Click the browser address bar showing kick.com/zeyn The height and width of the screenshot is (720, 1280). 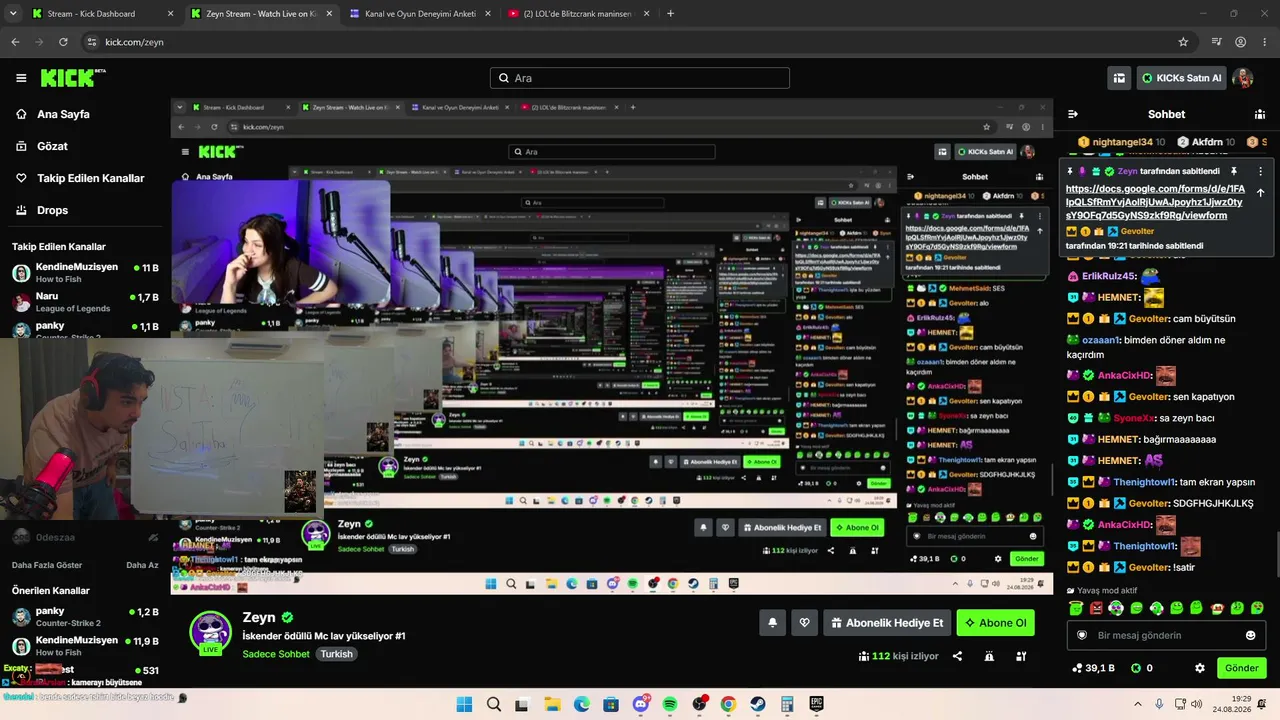pyautogui.click(x=635, y=42)
